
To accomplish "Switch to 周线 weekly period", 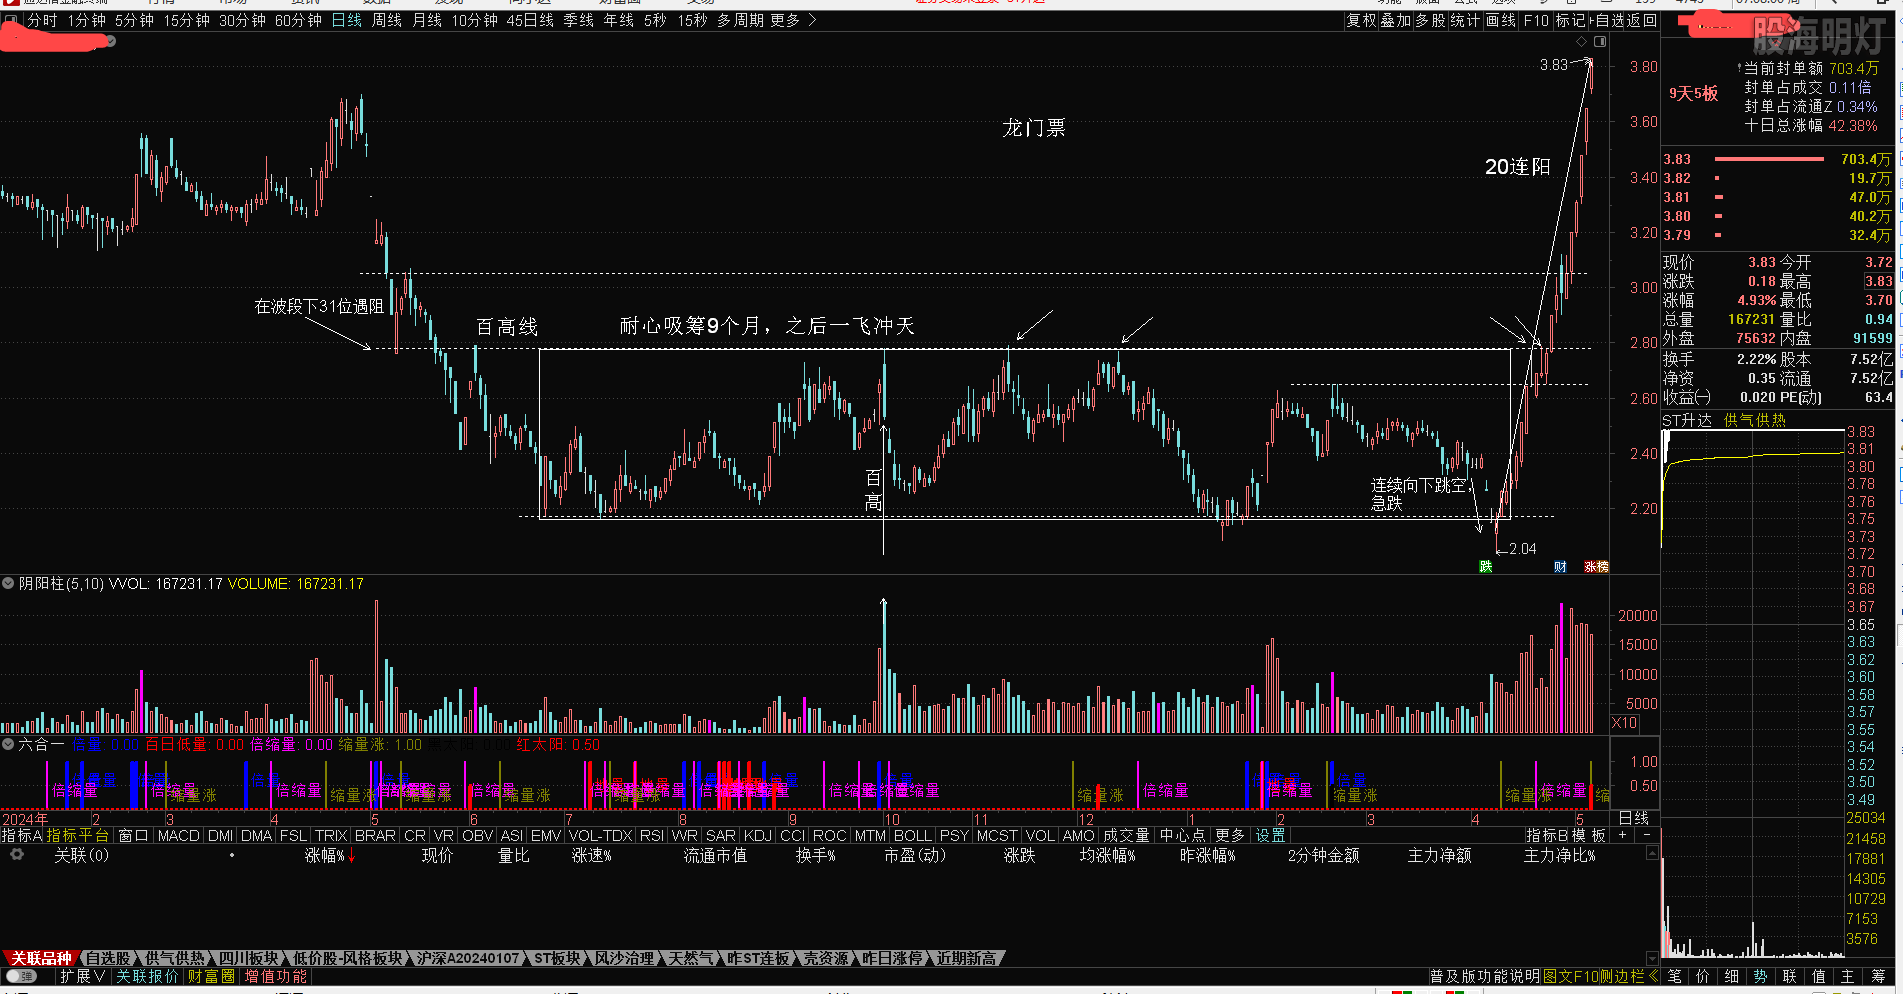I will coord(387,20).
